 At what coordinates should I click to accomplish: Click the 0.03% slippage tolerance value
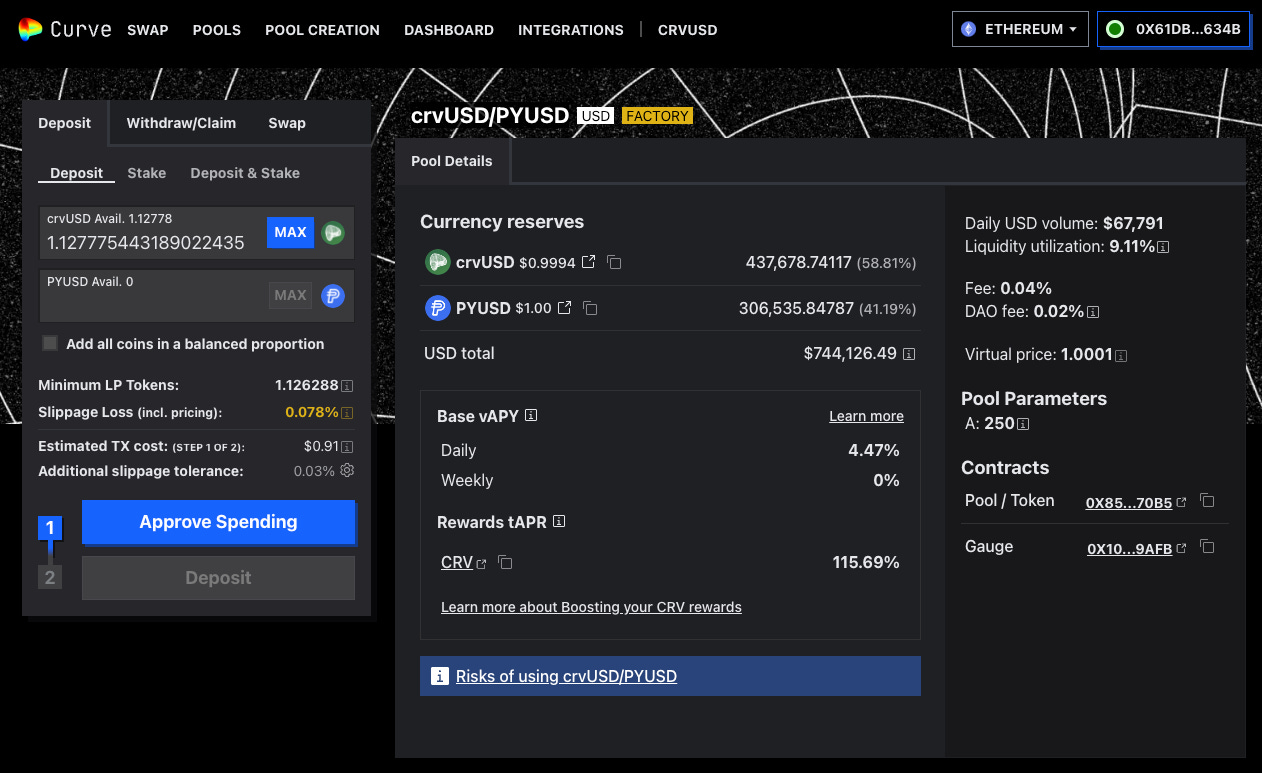click(x=314, y=471)
